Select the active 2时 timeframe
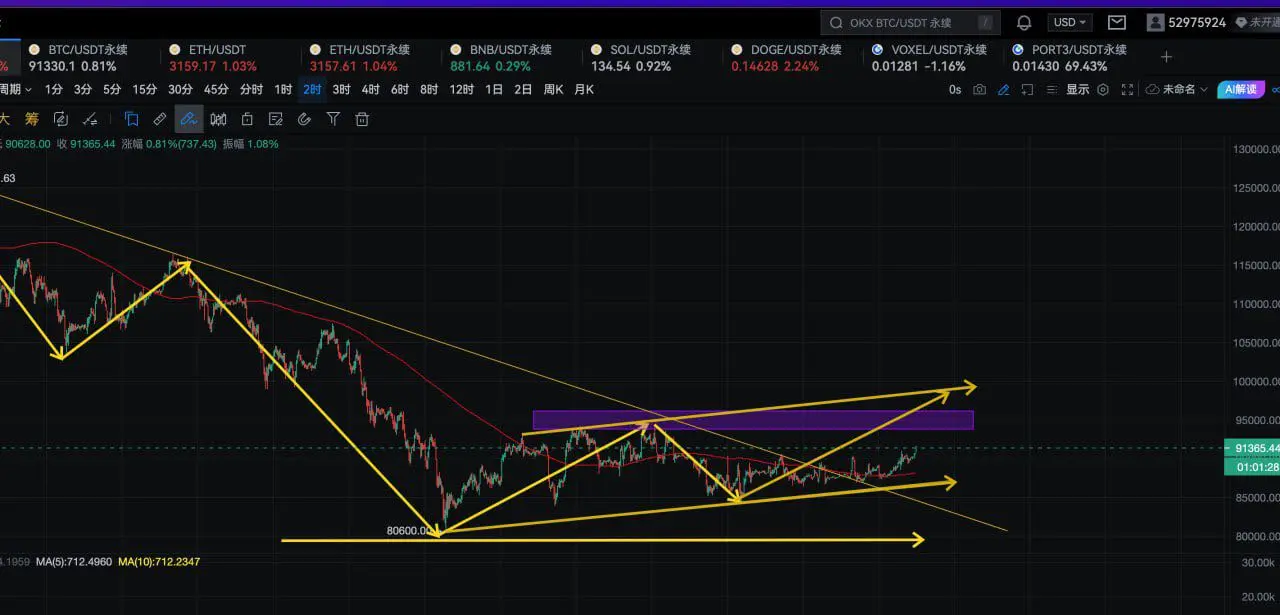 pyautogui.click(x=312, y=89)
